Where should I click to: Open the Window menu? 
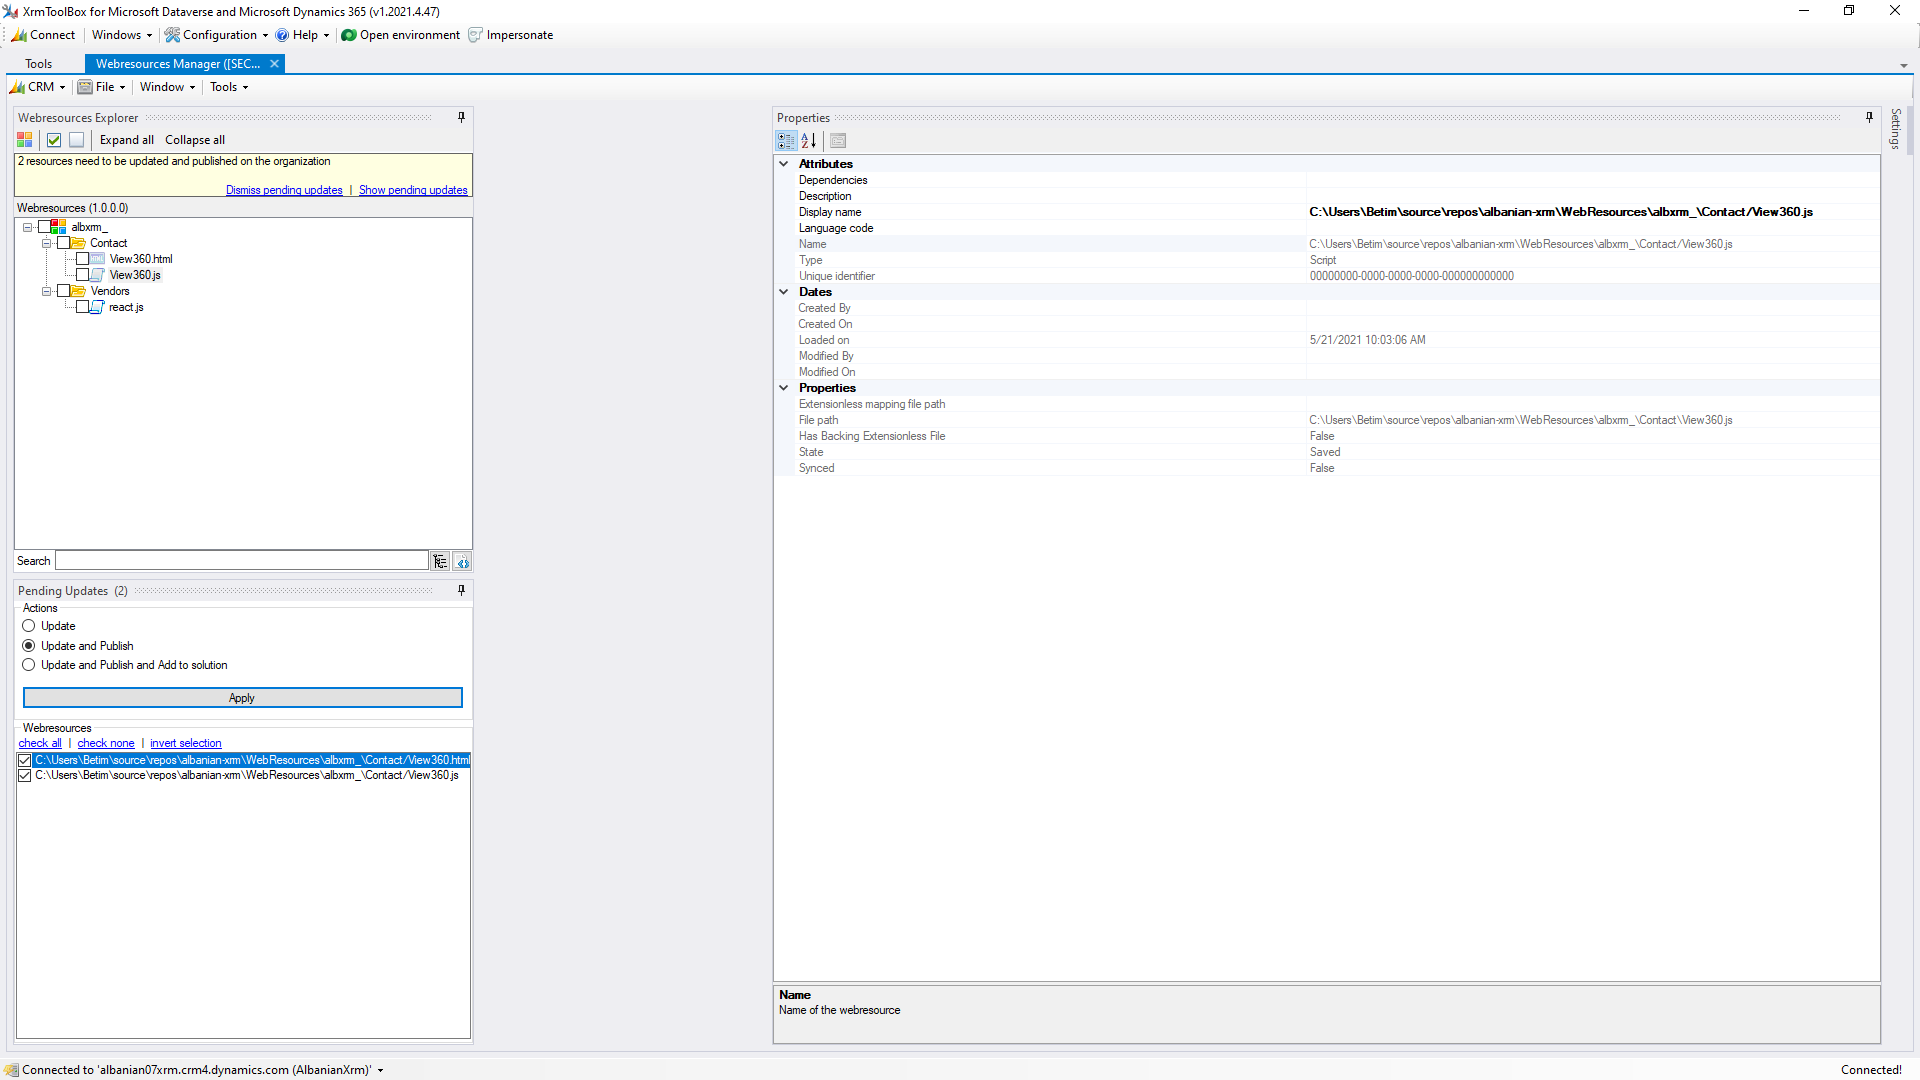(166, 87)
